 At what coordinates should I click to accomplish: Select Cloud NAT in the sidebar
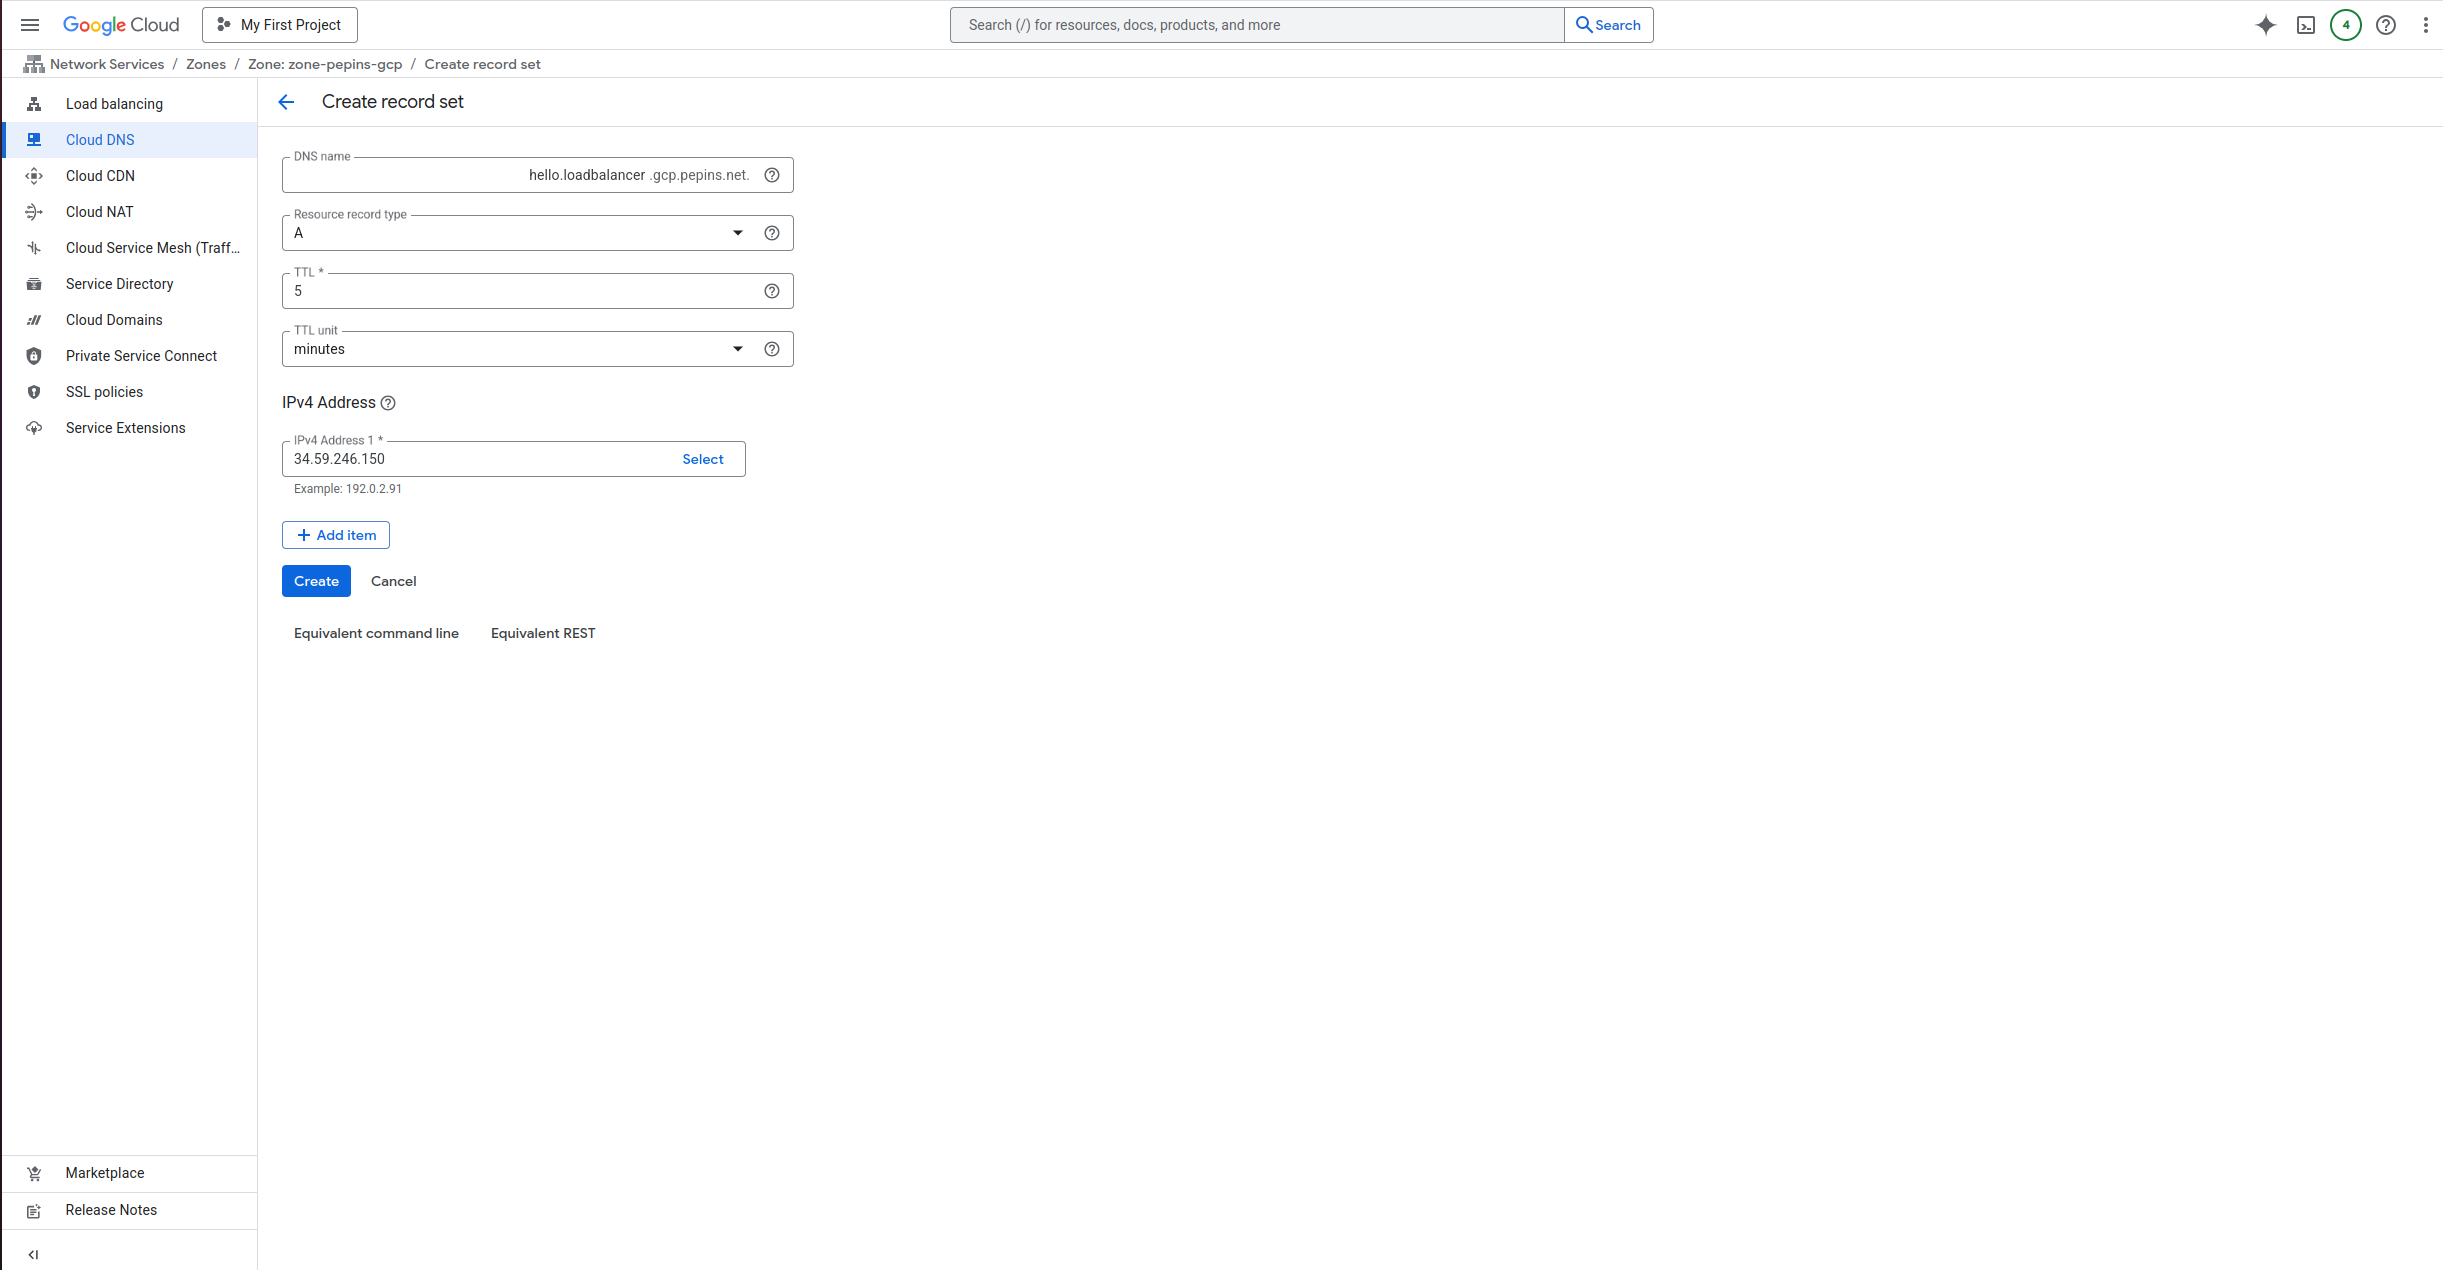[99, 211]
